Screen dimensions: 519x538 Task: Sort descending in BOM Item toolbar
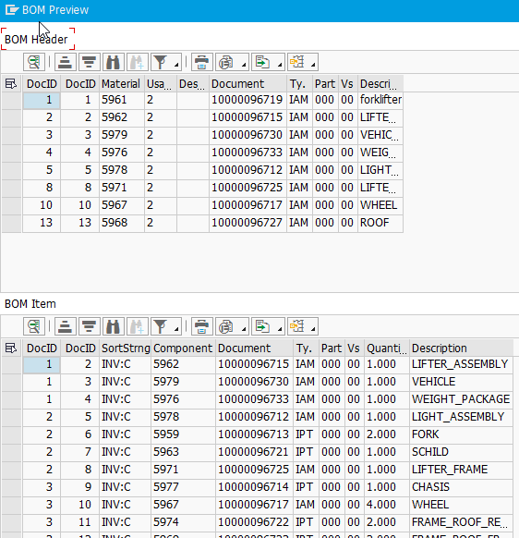point(89,326)
